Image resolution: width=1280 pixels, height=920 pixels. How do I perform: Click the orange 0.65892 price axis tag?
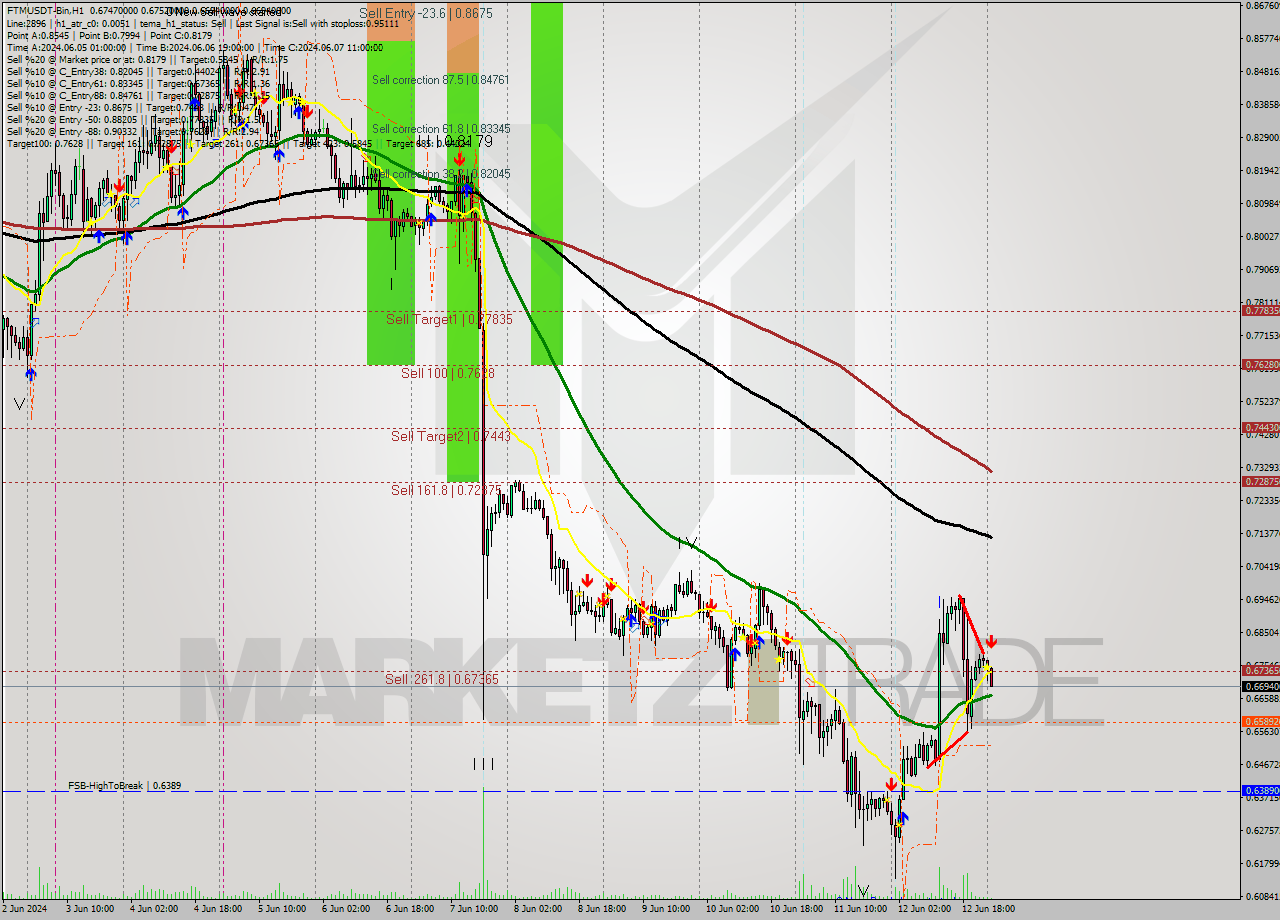click(1260, 721)
